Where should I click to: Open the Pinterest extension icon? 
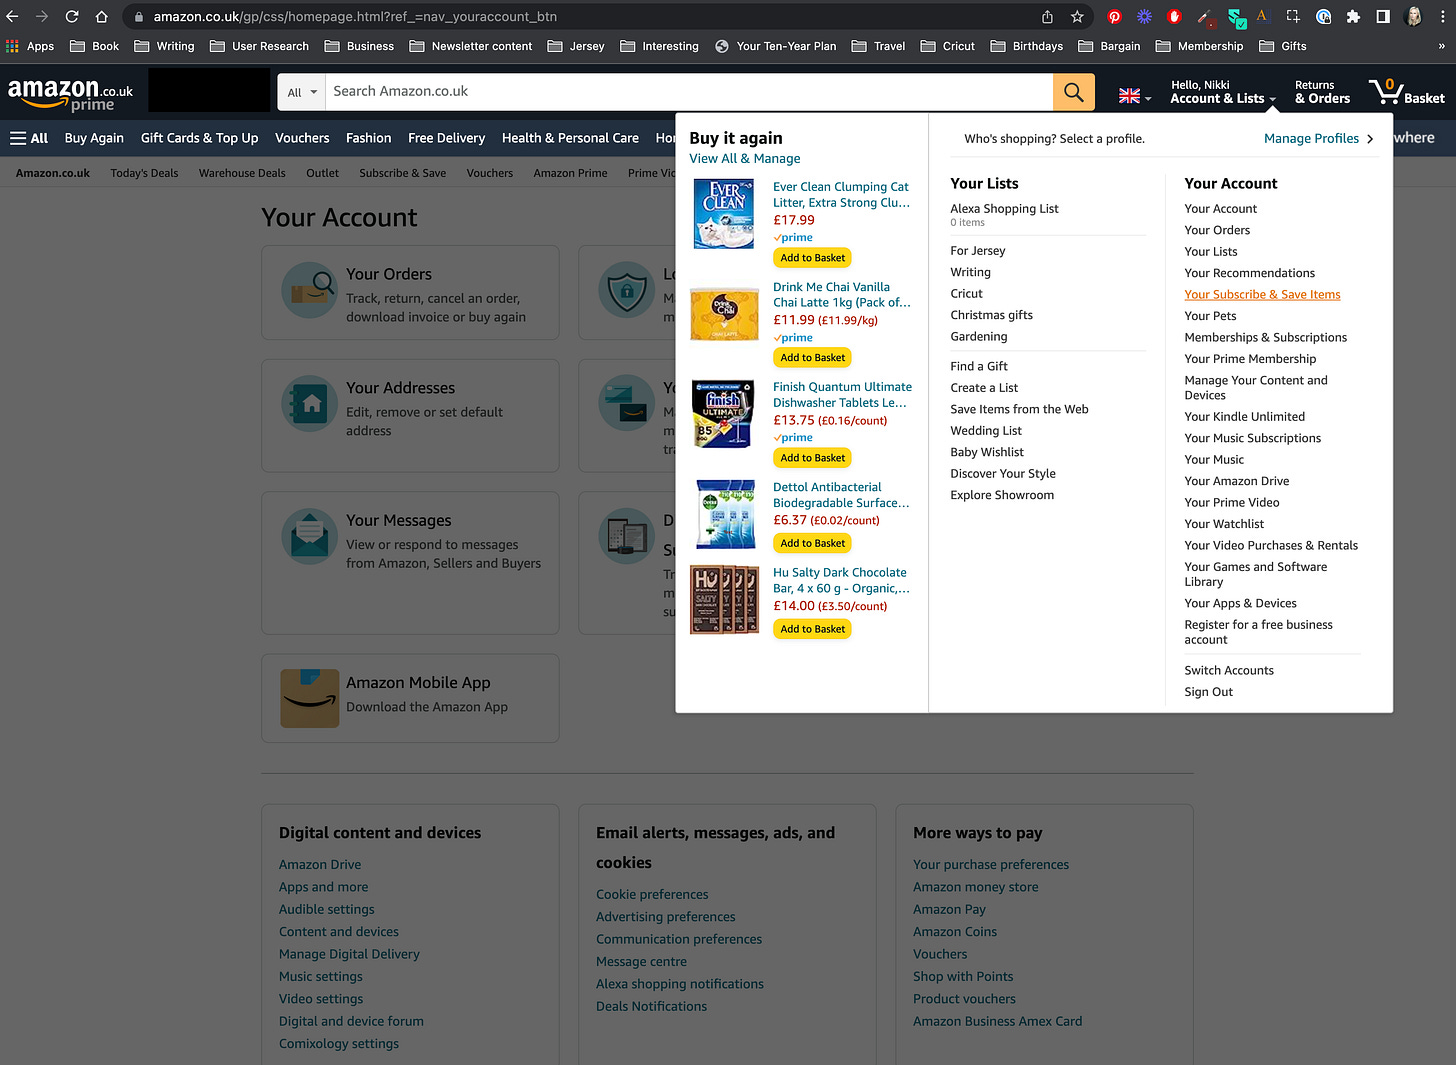pos(1114,16)
